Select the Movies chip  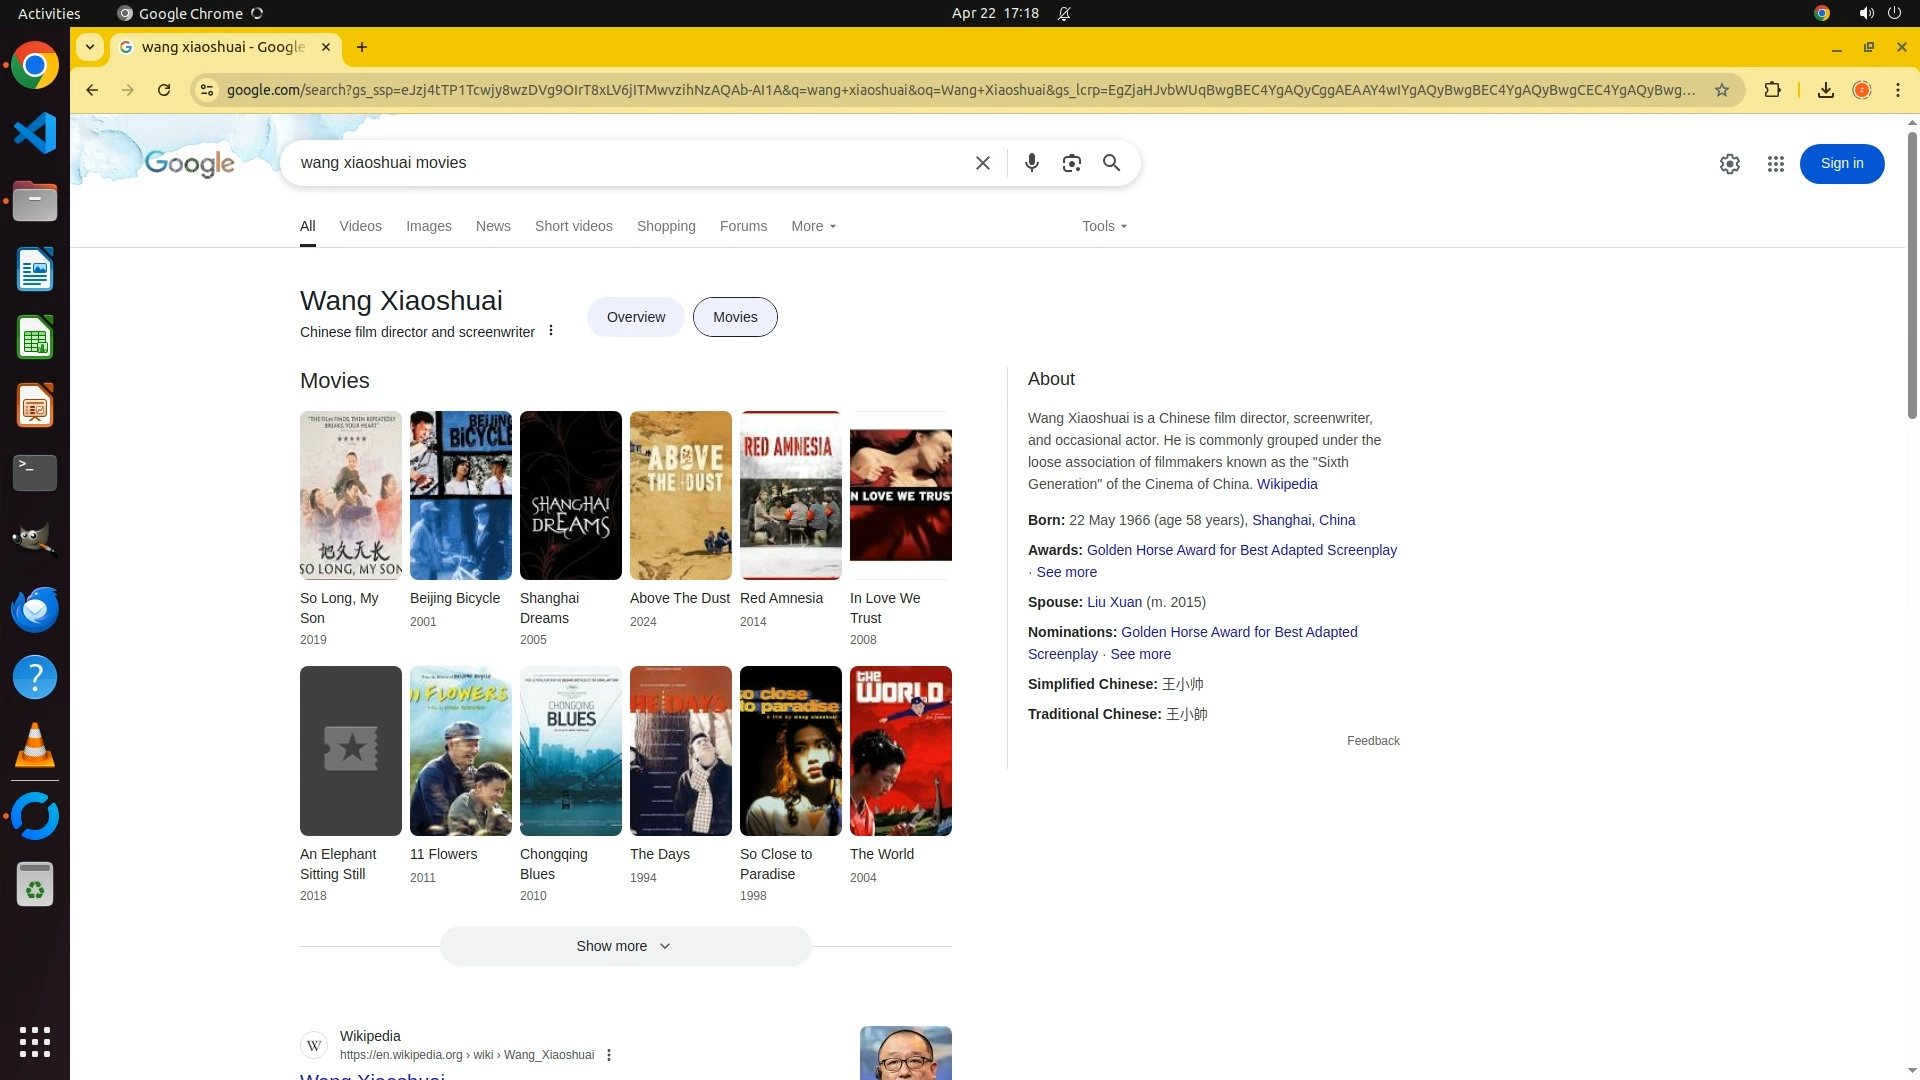tap(735, 317)
